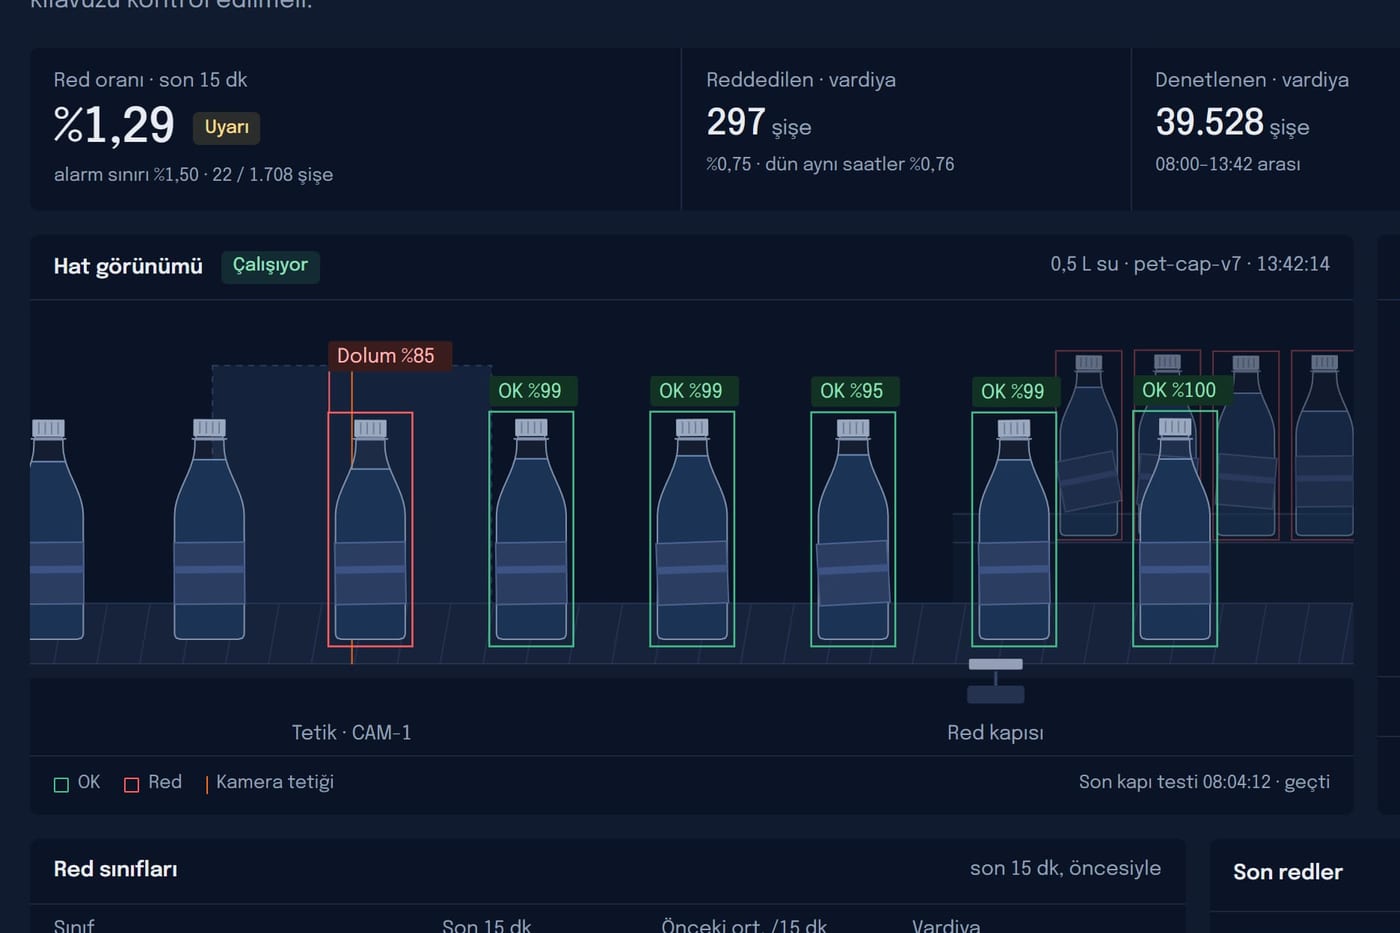Click the Red kapısı gate icon
Screen dimensions: 1400x933
(x=996, y=681)
